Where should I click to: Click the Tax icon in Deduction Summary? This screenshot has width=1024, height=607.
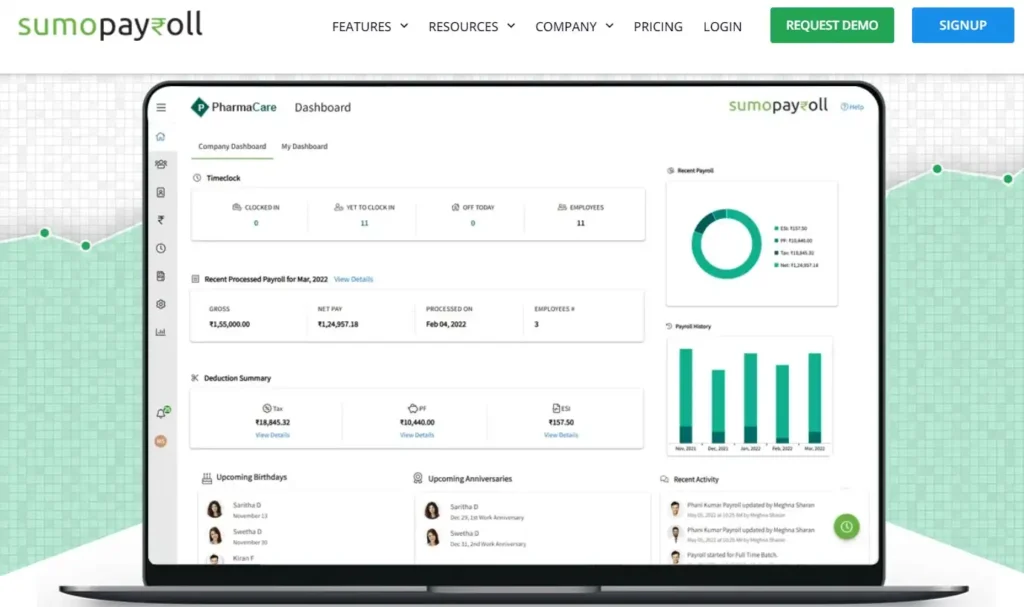(x=266, y=408)
